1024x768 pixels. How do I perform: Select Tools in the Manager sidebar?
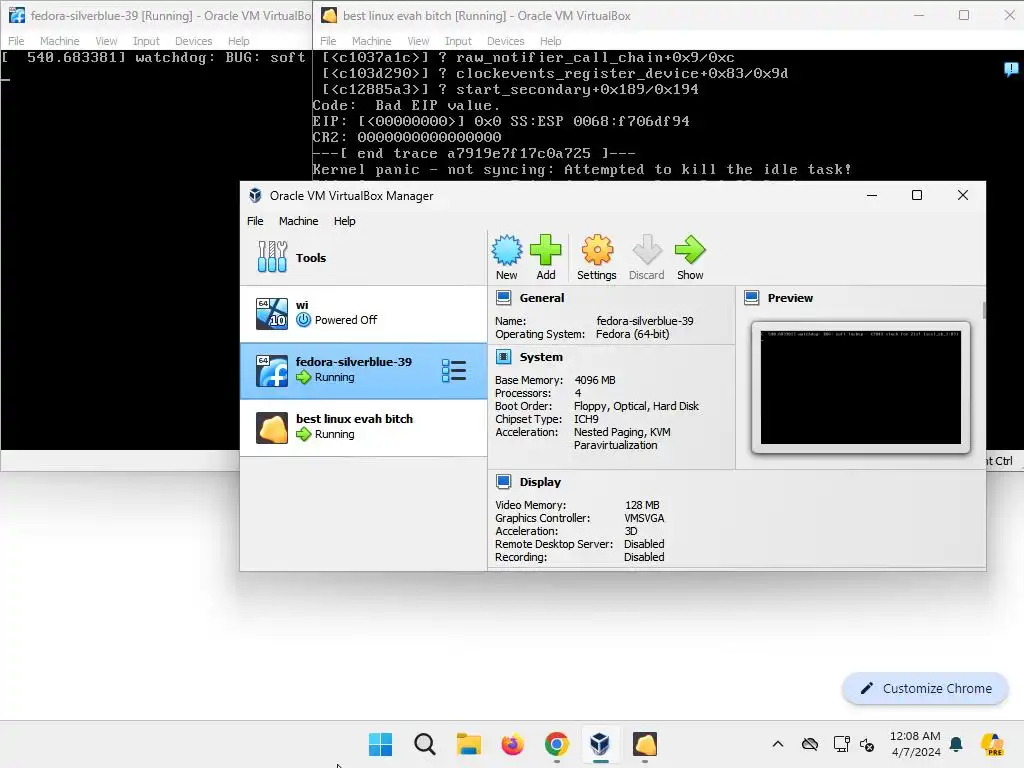click(x=363, y=257)
